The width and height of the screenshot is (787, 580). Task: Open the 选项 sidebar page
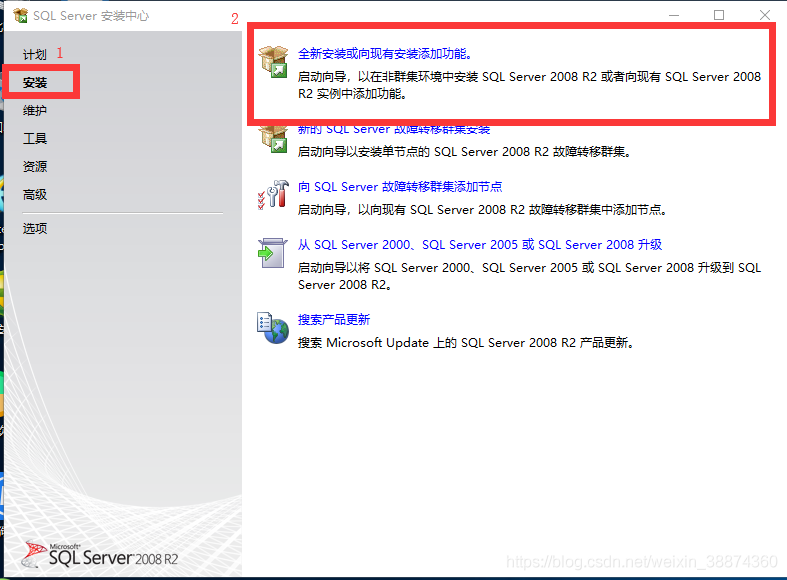35,229
